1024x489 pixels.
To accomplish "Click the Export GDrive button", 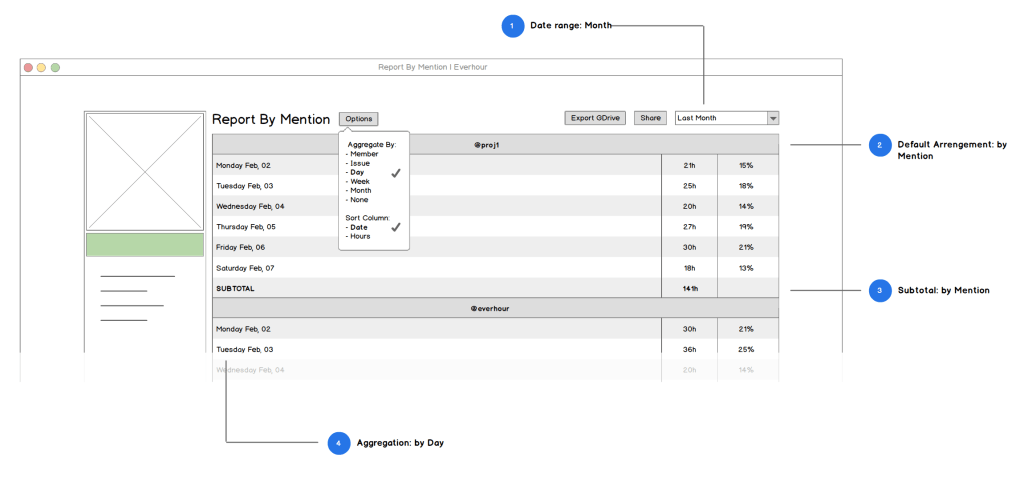I will click(595, 118).
